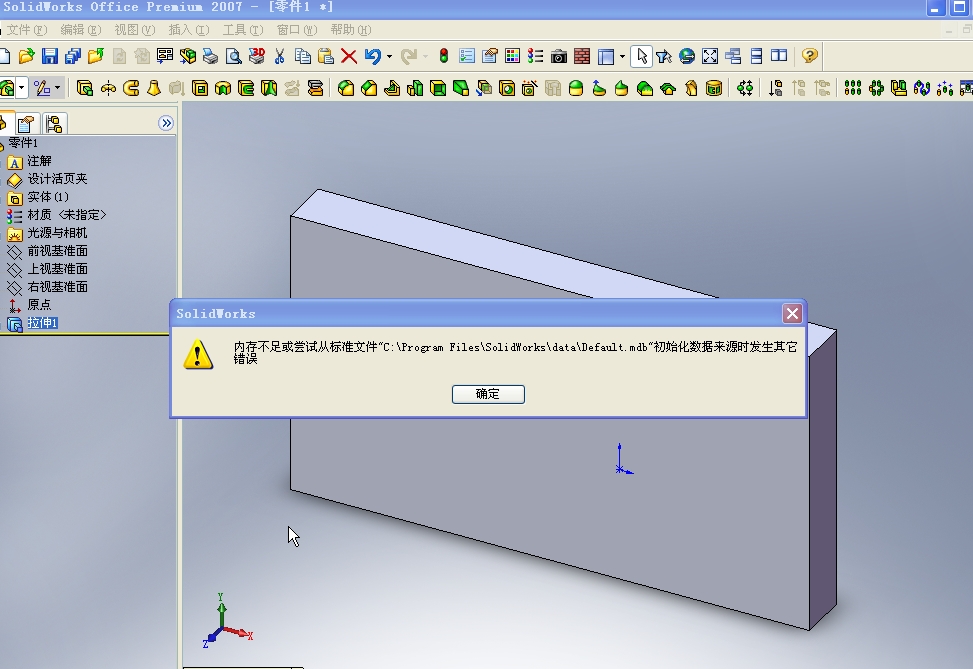Switch to the ConfigurationManager tab
This screenshot has height=669, width=973.
coord(54,124)
